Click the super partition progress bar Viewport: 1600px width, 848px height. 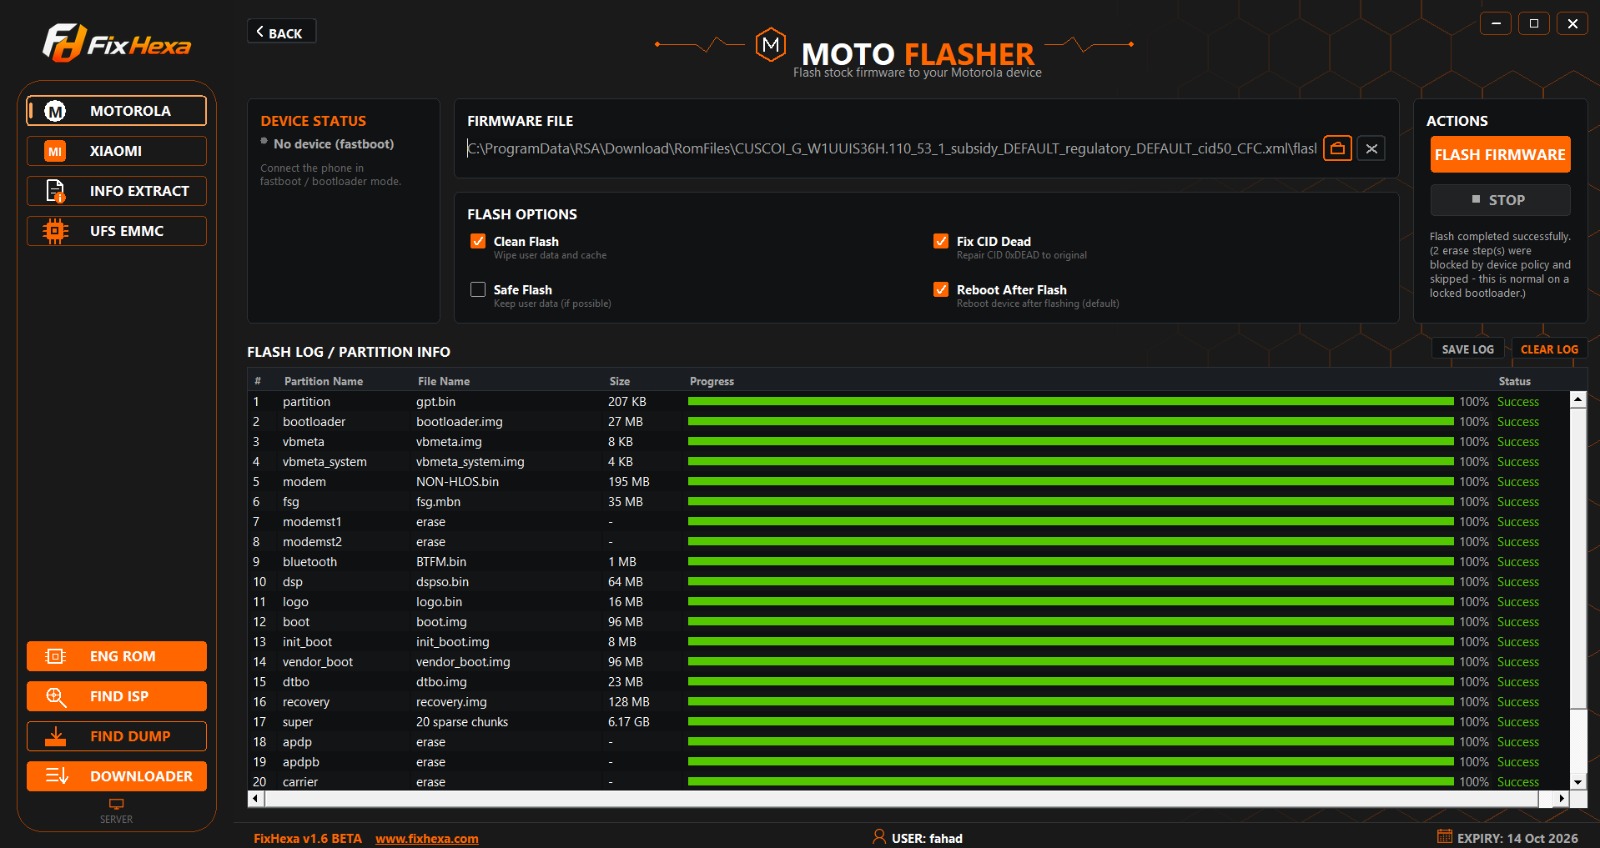pos(1071,721)
